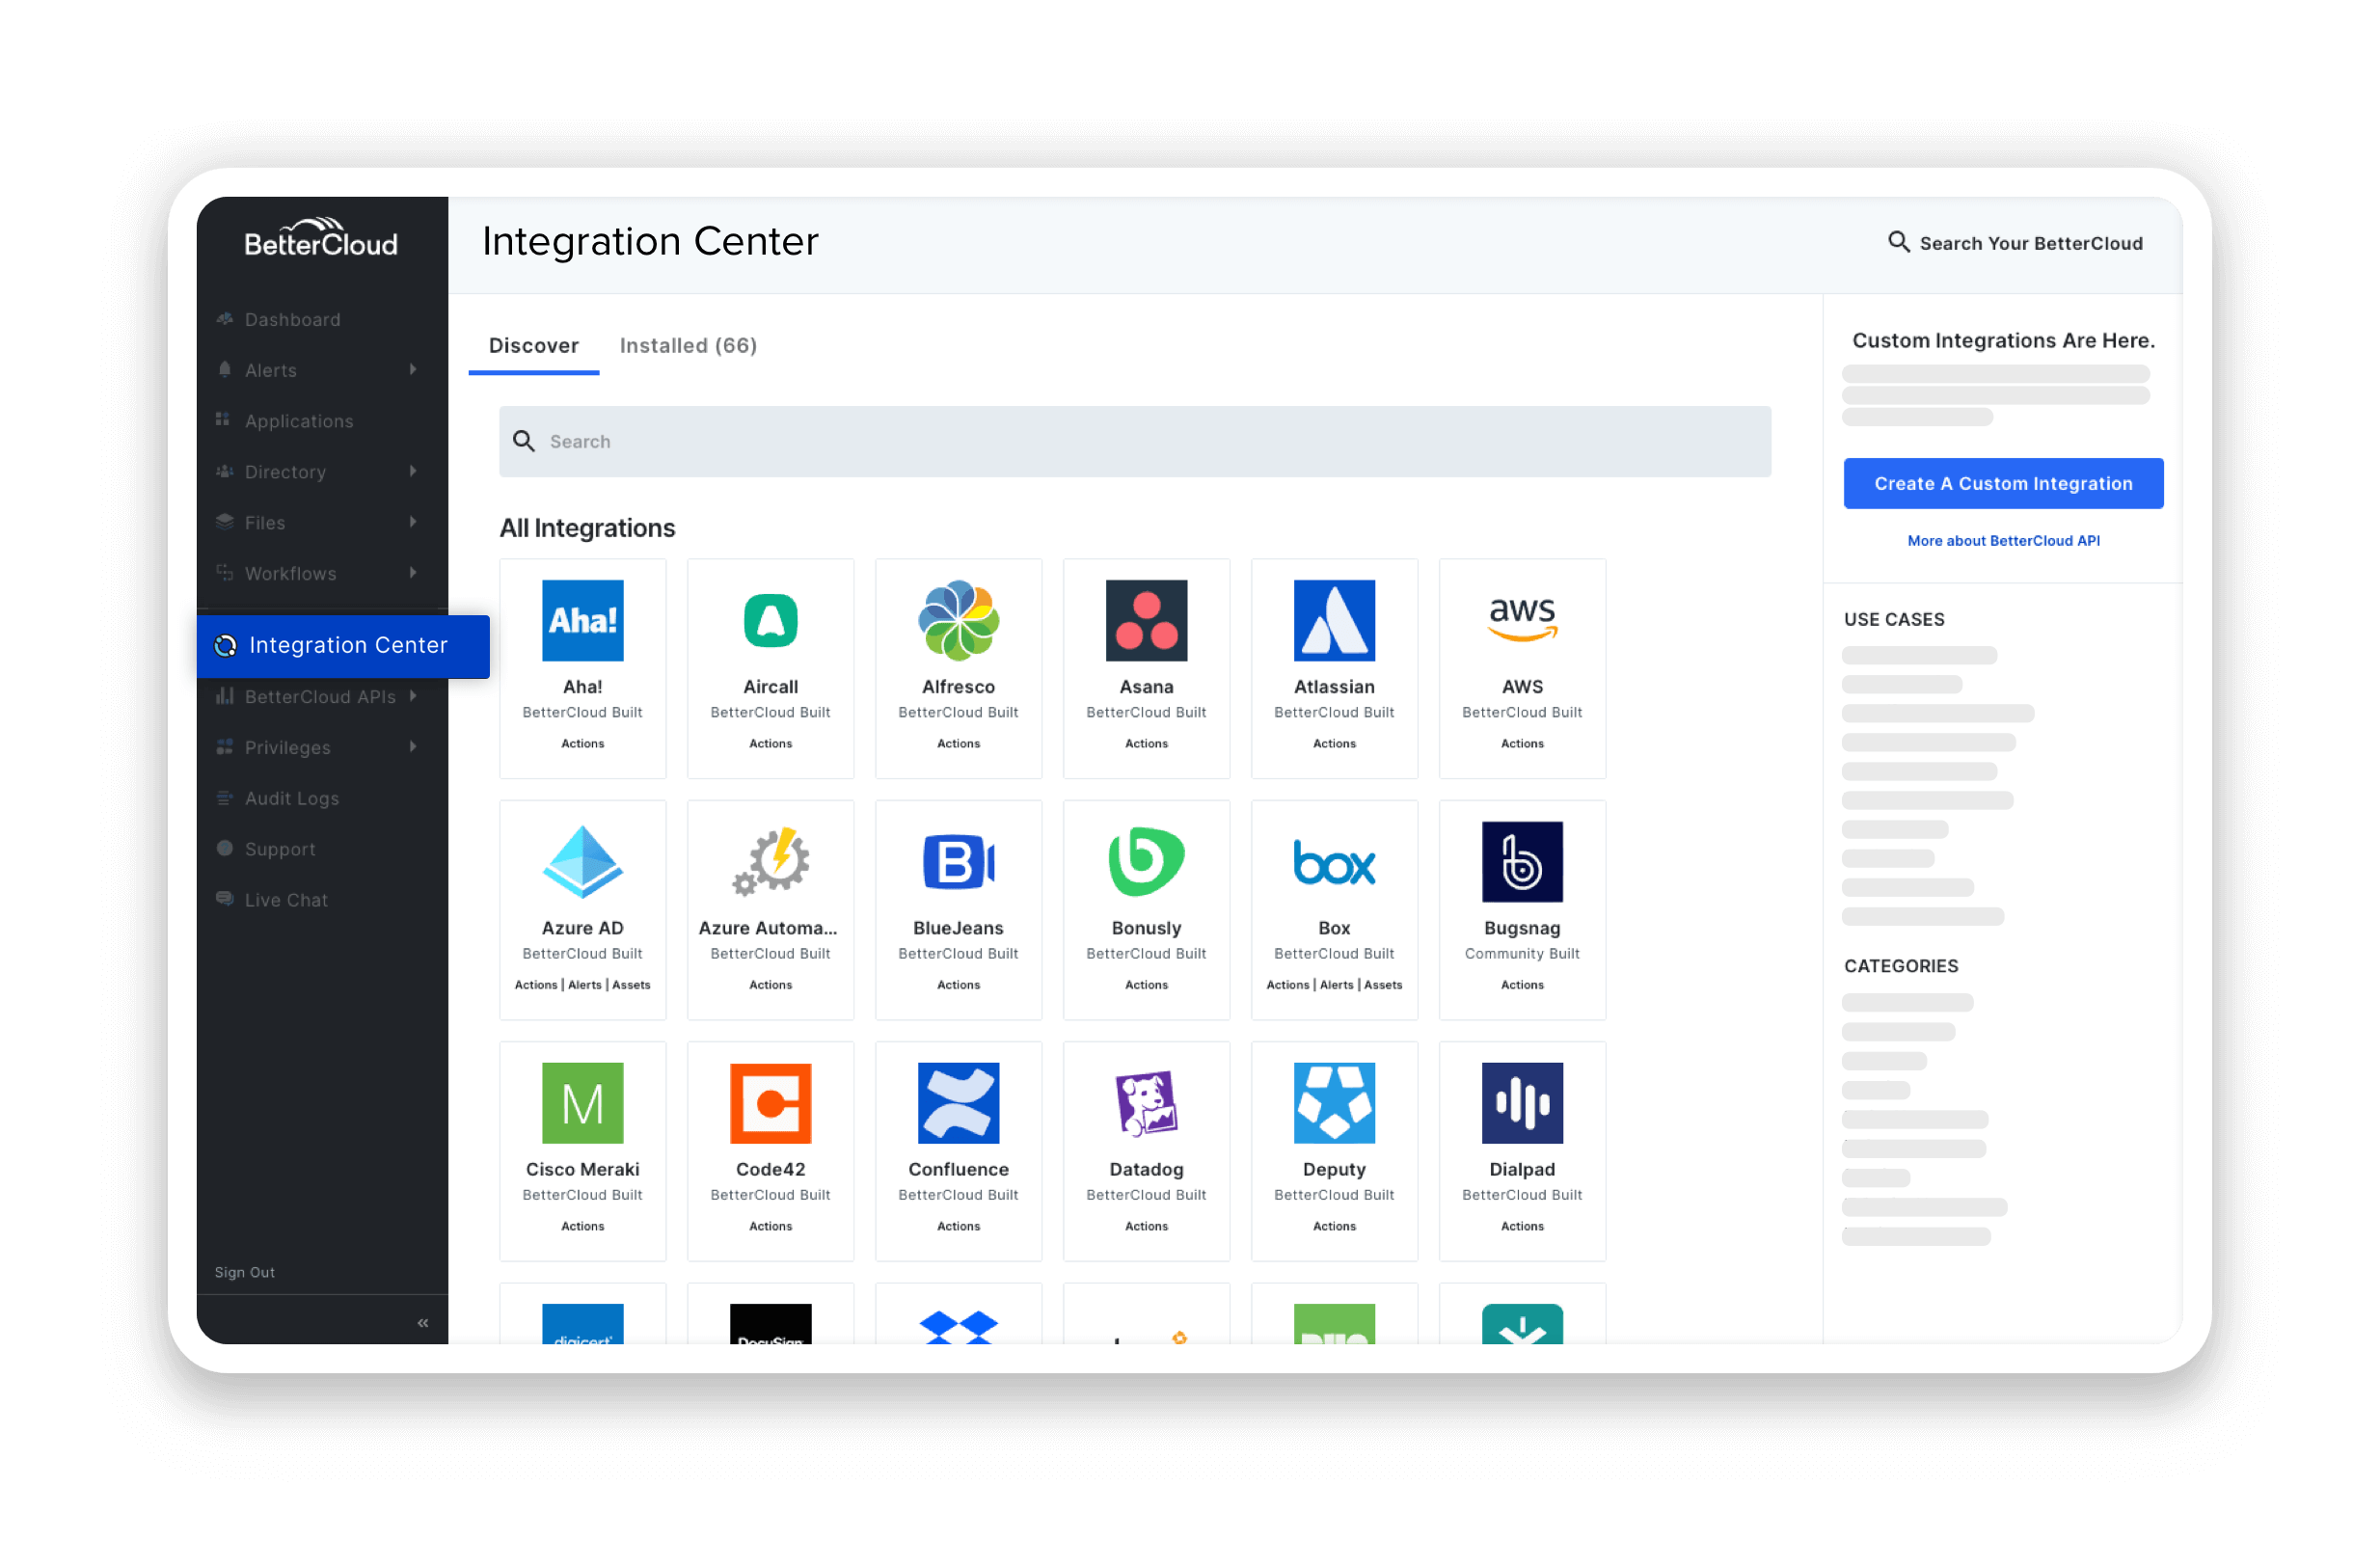This screenshot has width=2380, height=1541.
Task: Open the Dialpad integration name
Action: pyautogui.click(x=1522, y=1168)
